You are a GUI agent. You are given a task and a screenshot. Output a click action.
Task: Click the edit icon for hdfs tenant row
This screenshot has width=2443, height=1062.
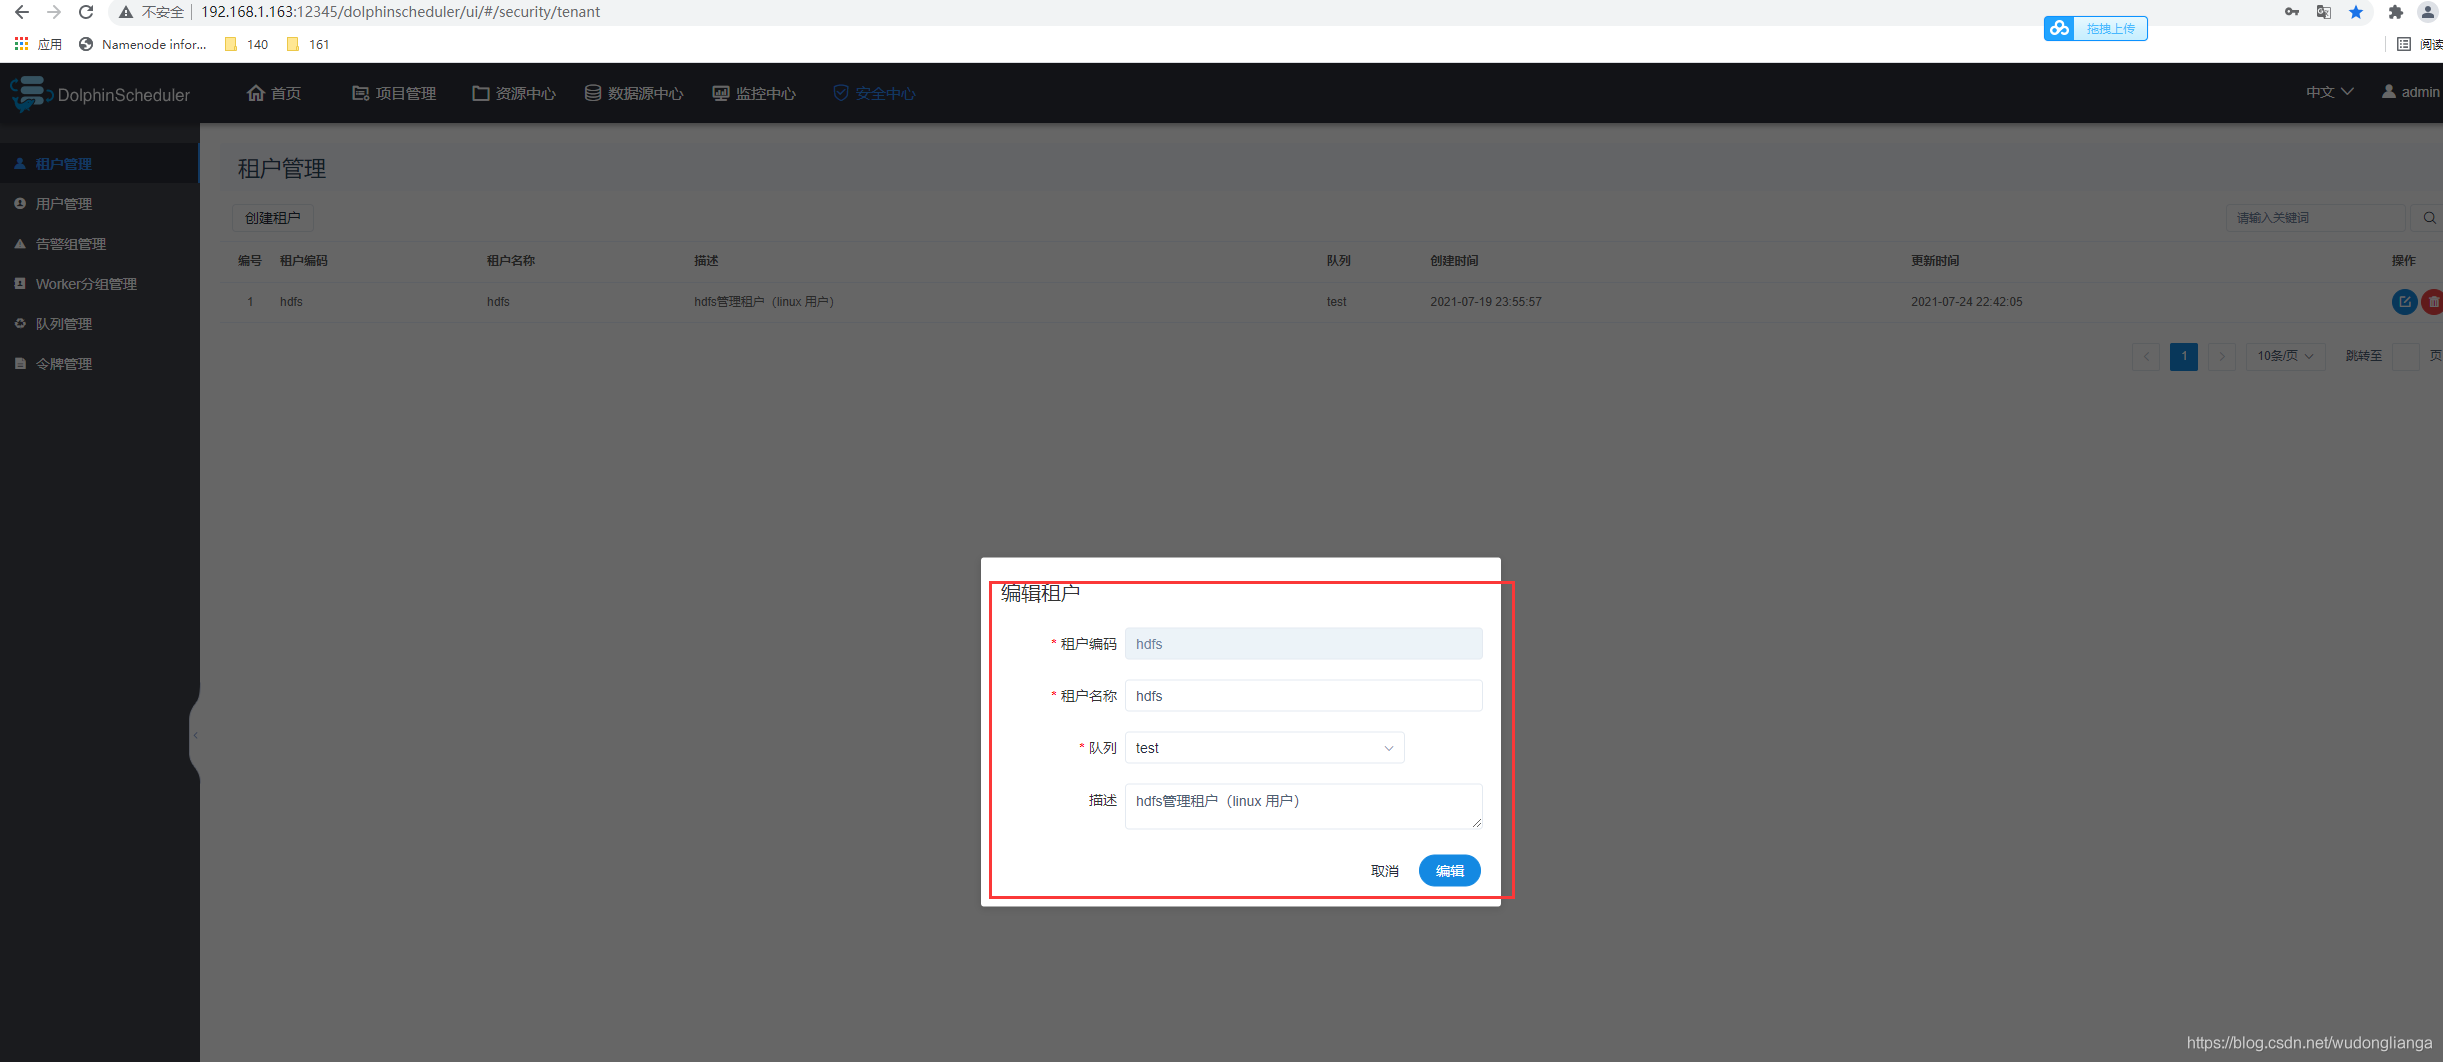click(2404, 302)
